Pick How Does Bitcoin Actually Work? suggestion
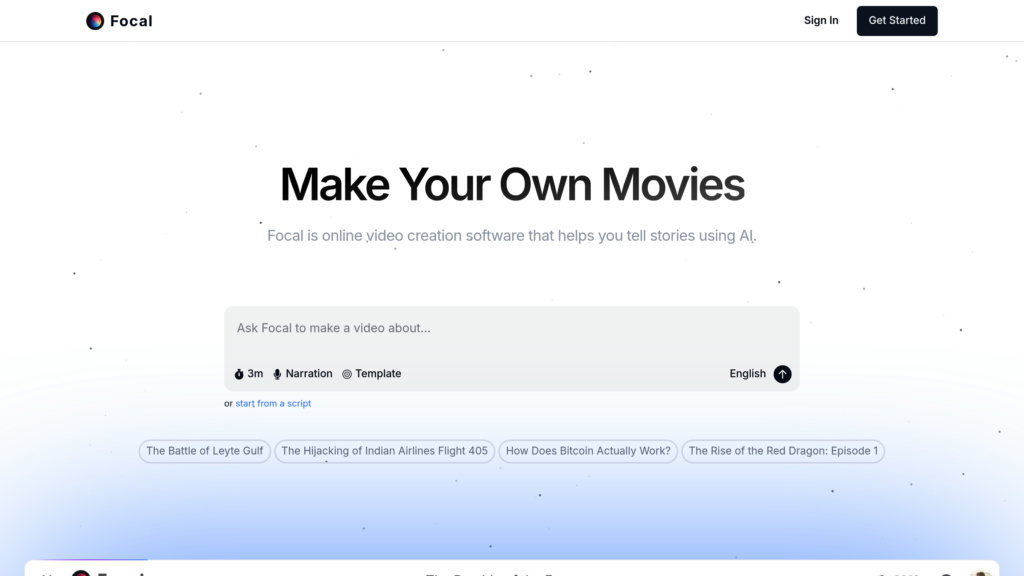1024x576 pixels. click(x=588, y=451)
